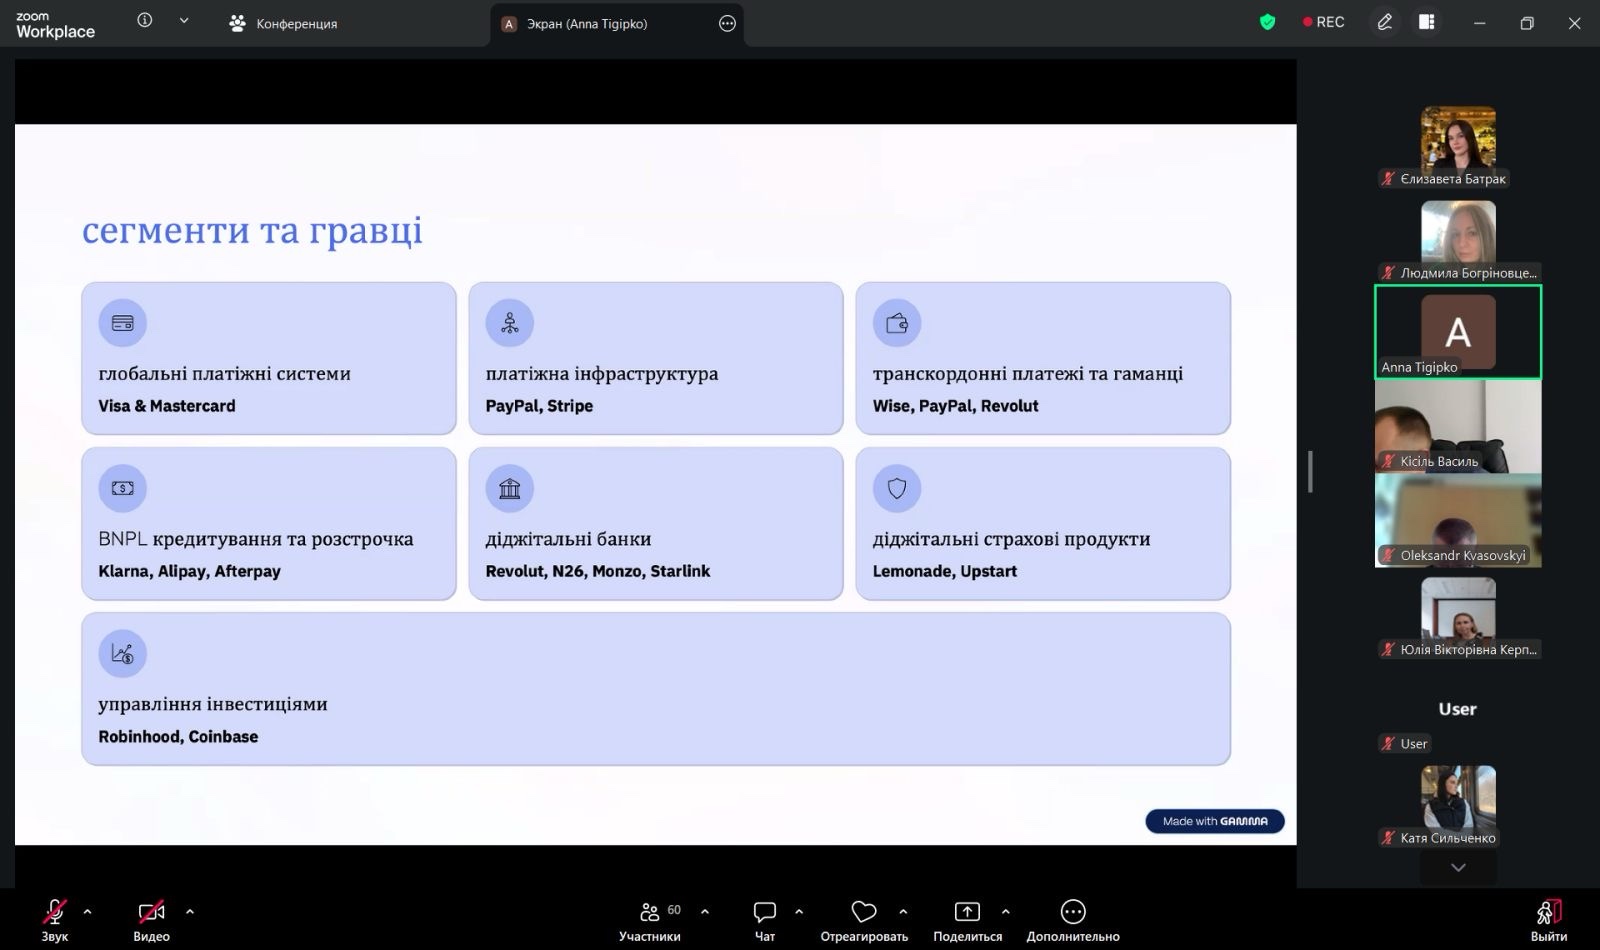The image size is (1600, 950).
Task: Open Дополнительно more options menu
Action: pos(1073,920)
